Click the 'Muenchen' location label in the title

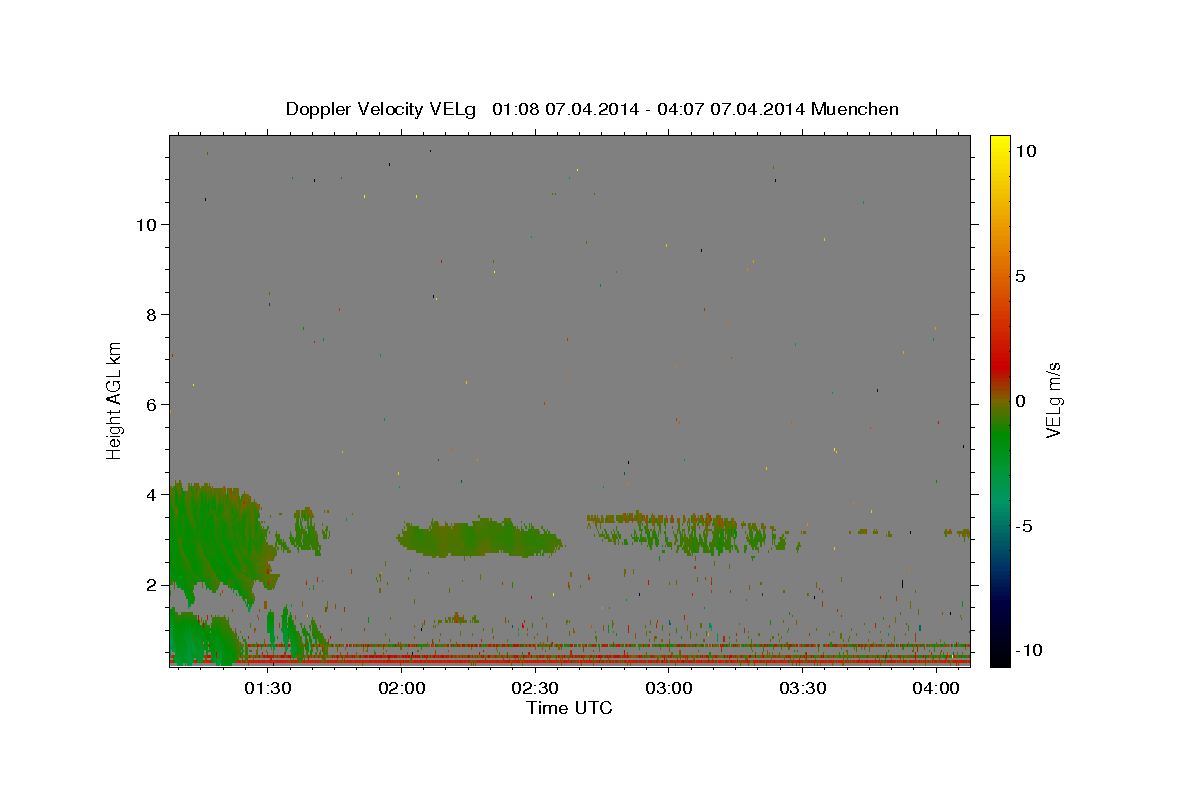point(855,109)
